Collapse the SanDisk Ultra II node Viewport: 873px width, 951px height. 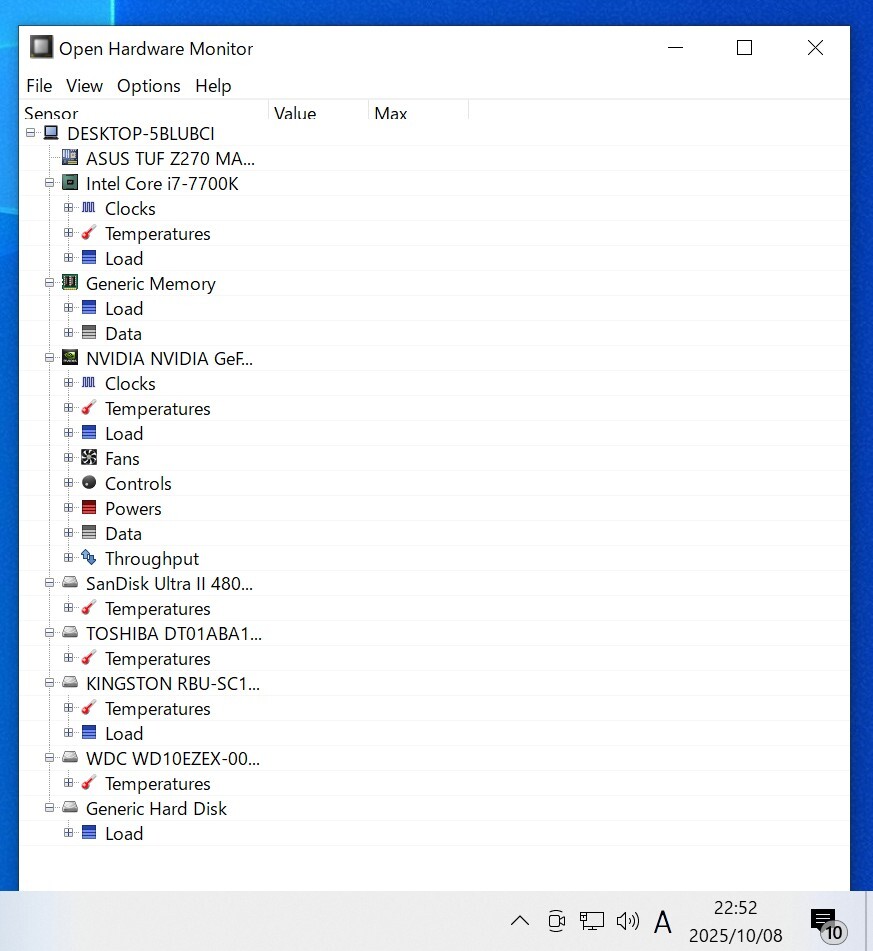click(x=49, y=583)
